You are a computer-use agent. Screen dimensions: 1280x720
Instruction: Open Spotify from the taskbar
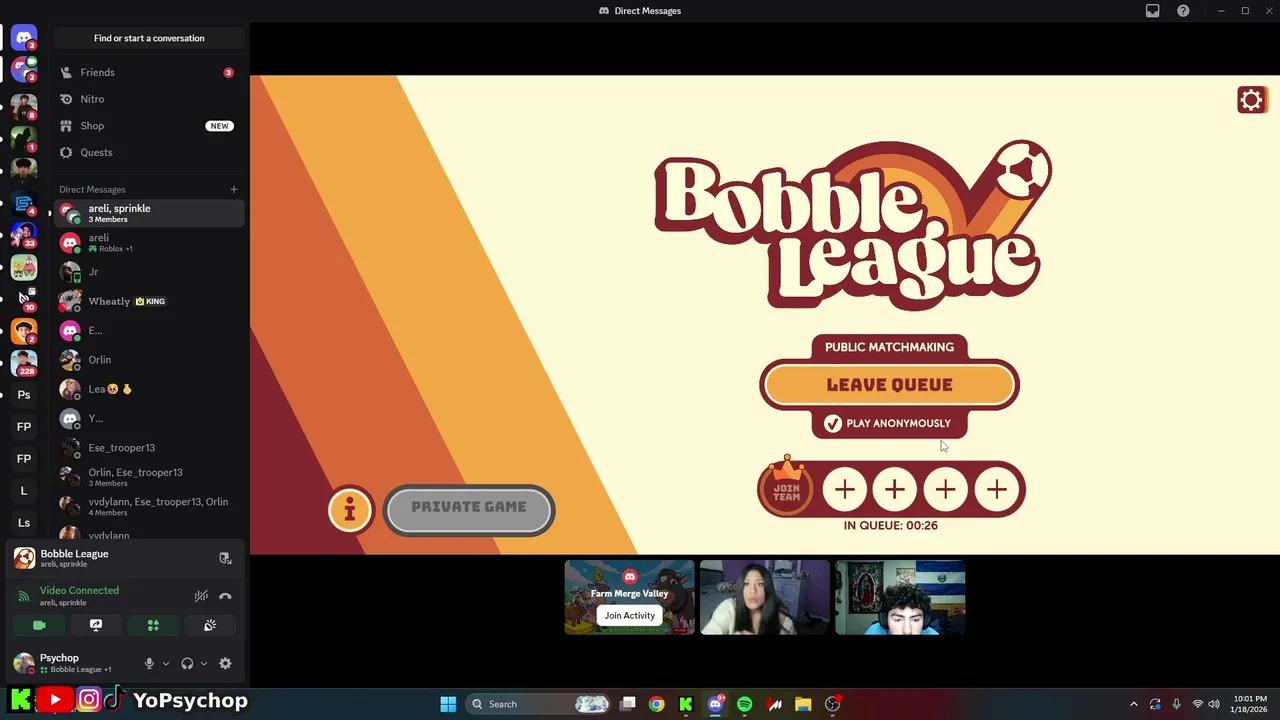744,704
